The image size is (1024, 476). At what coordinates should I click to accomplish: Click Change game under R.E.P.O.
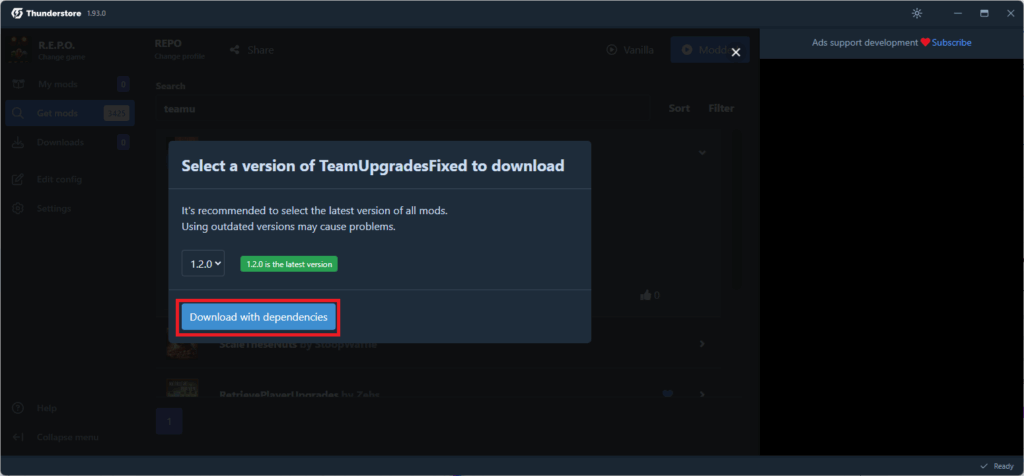coord(61,57)
